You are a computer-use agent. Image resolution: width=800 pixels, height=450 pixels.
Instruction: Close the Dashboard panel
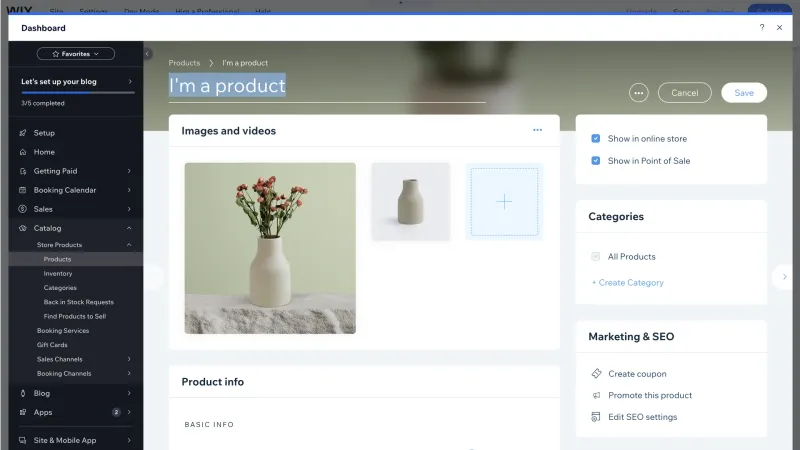click(x=779, y=28)
